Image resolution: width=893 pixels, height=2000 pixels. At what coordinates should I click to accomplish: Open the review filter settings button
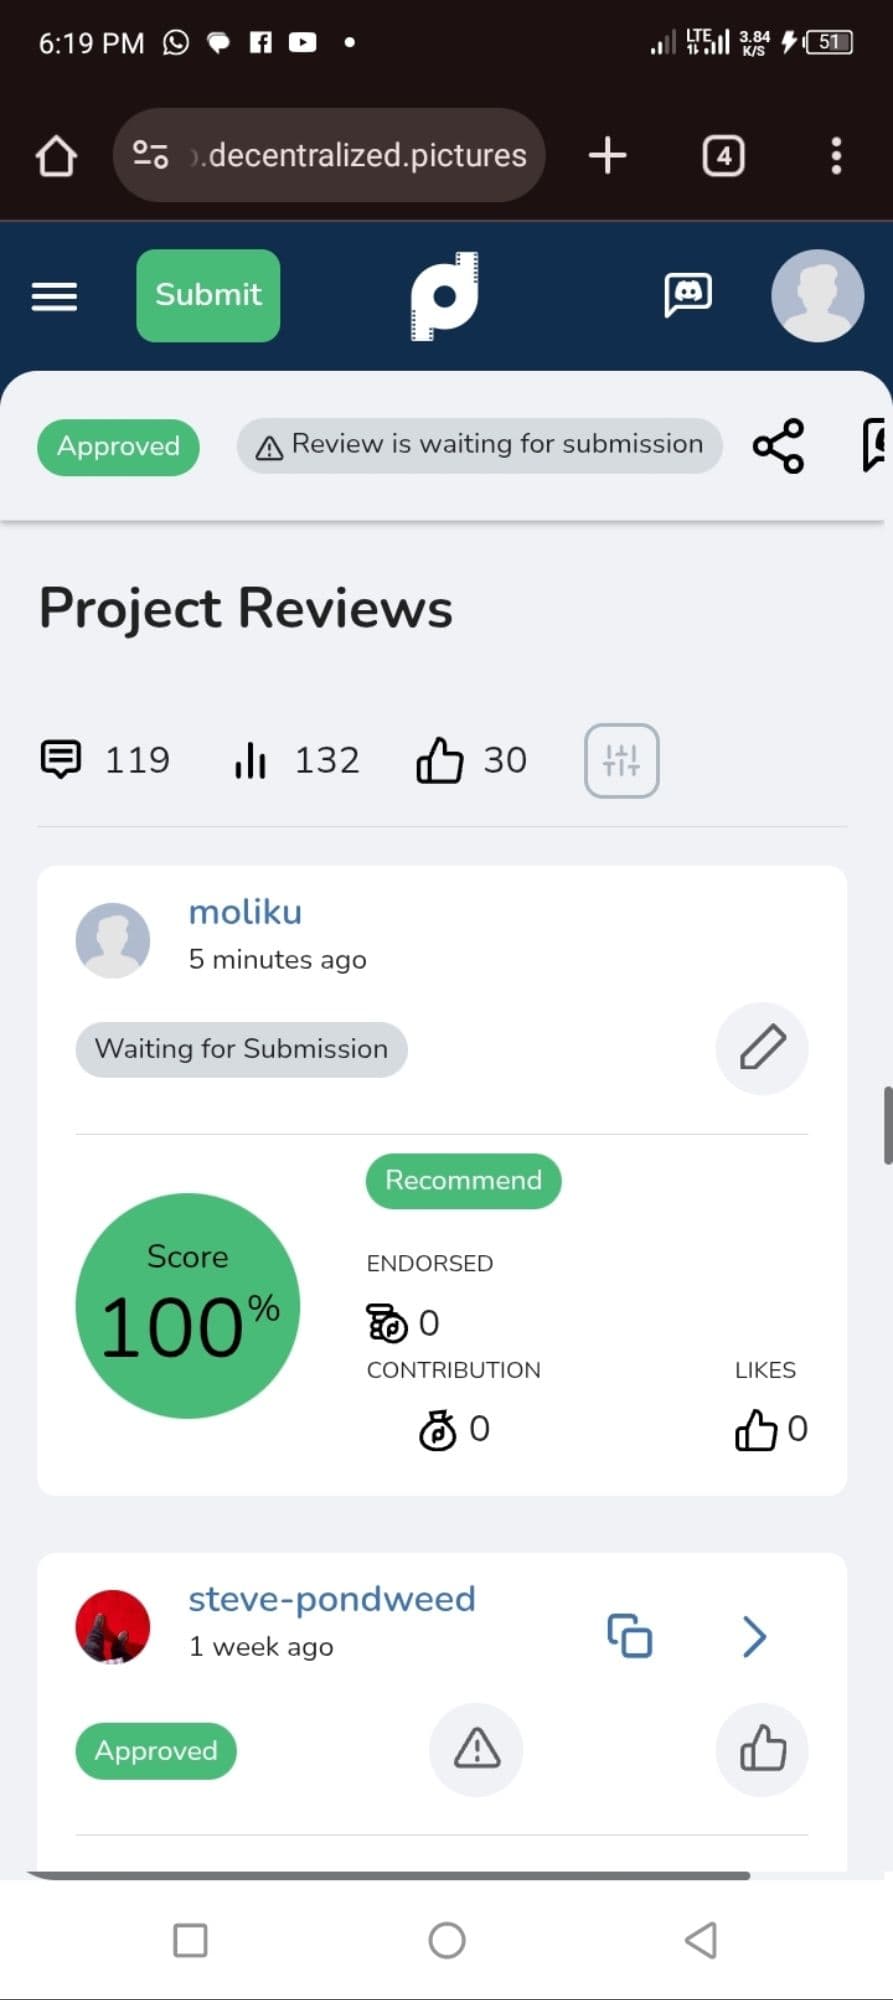tap(621, 761)
